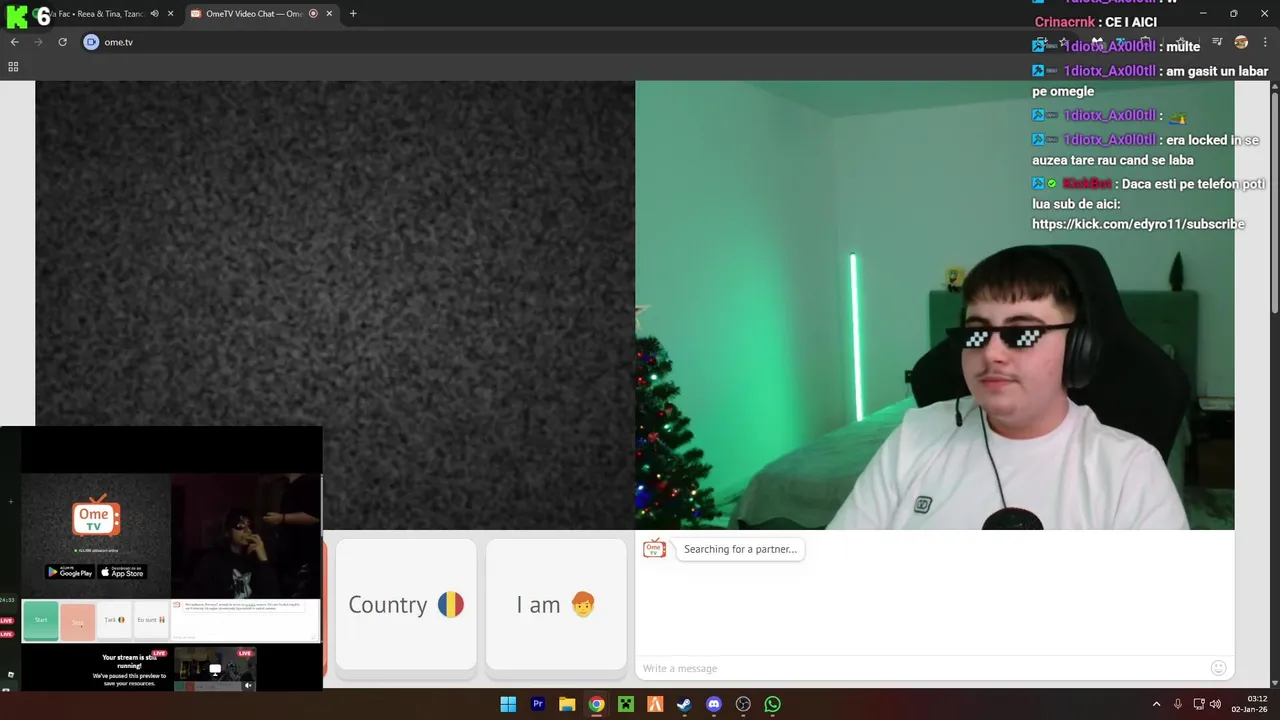Open the Chrome profile avatar
This screenshot has height=720, width=1280.
pyautogui.click(x=1241, y=42)
